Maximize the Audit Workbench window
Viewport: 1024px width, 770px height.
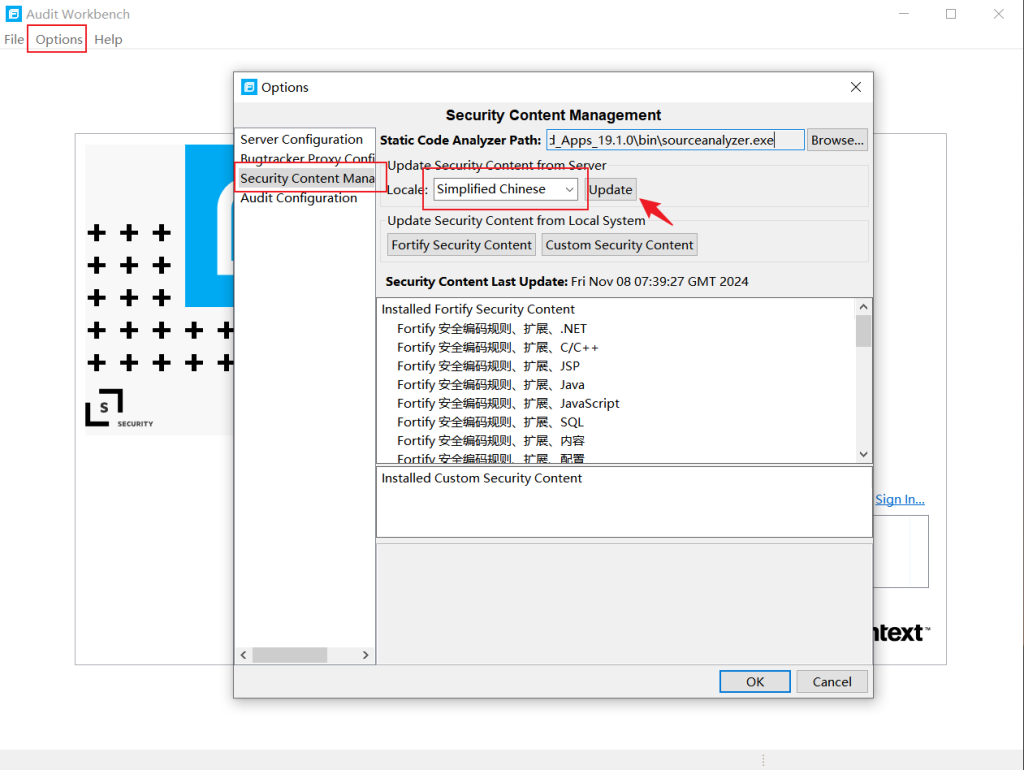point(951,14)
